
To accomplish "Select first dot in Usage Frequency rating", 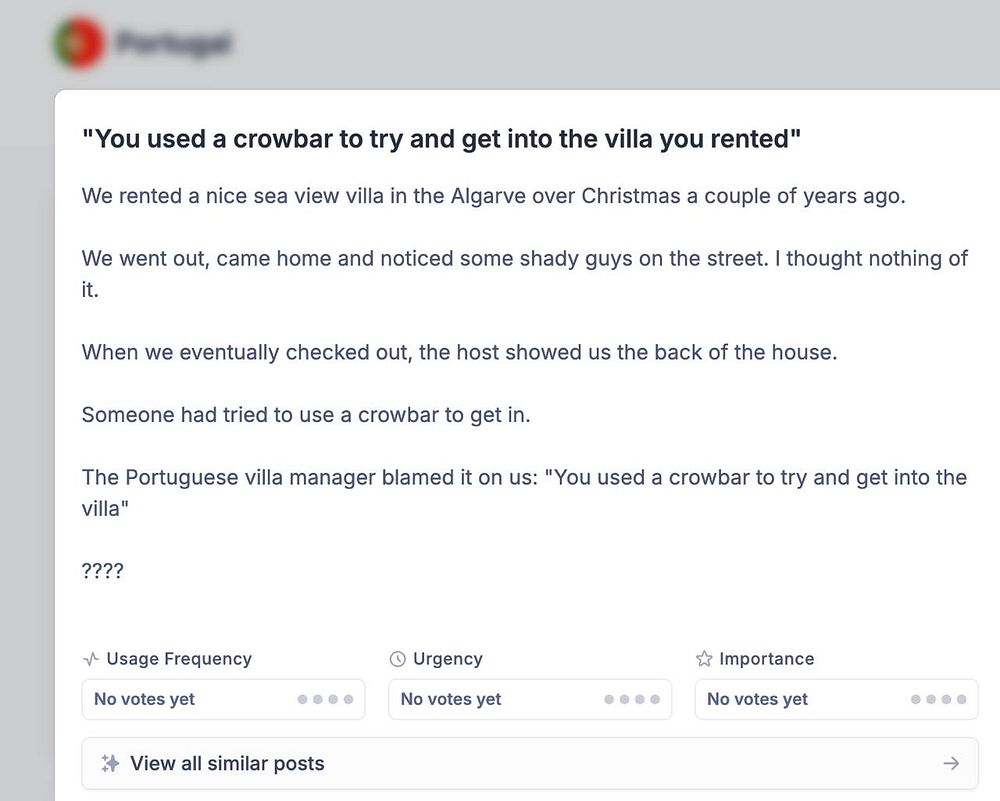I will [303, 700].
